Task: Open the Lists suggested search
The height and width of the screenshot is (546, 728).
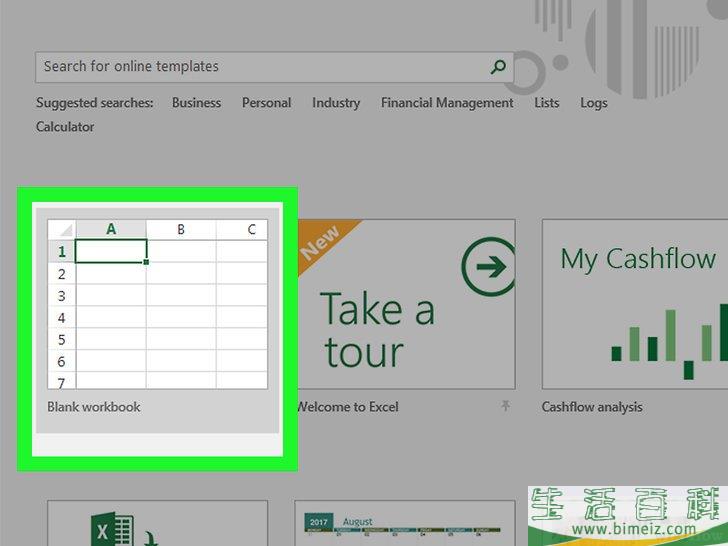Action: pyautogui.click(x=546, y=103)
